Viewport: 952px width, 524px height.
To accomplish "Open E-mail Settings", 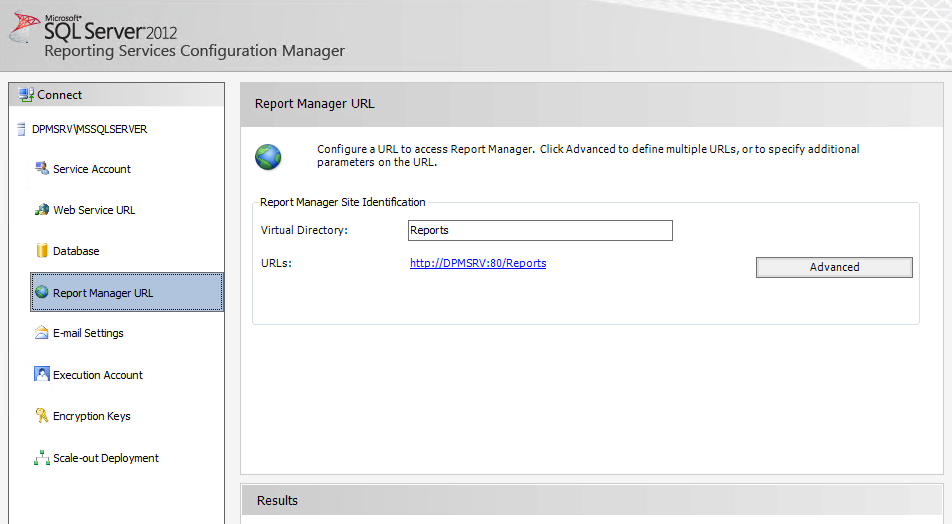I will click(88, 333).
